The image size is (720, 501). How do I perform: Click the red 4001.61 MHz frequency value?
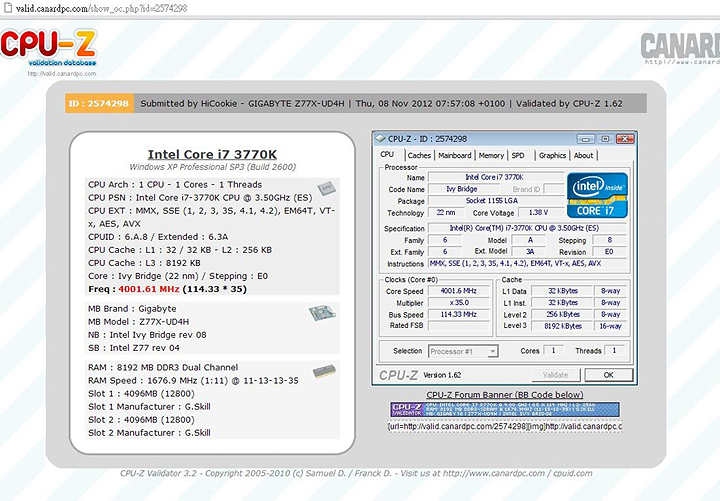[149, 289]
